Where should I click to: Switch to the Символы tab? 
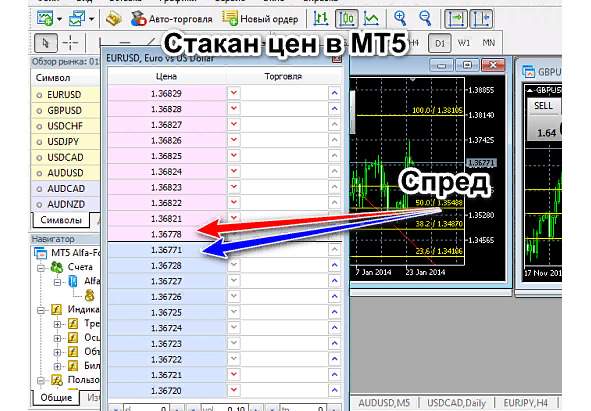[x=61, y=220]
